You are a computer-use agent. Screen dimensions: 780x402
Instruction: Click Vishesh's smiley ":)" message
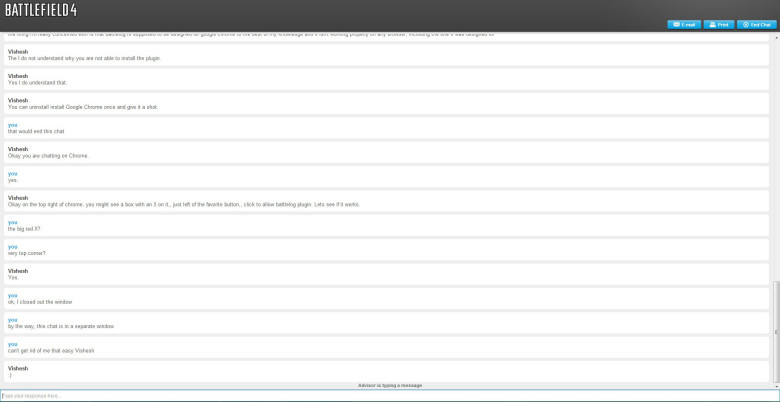pyautogui.click(x=387, y=372)
